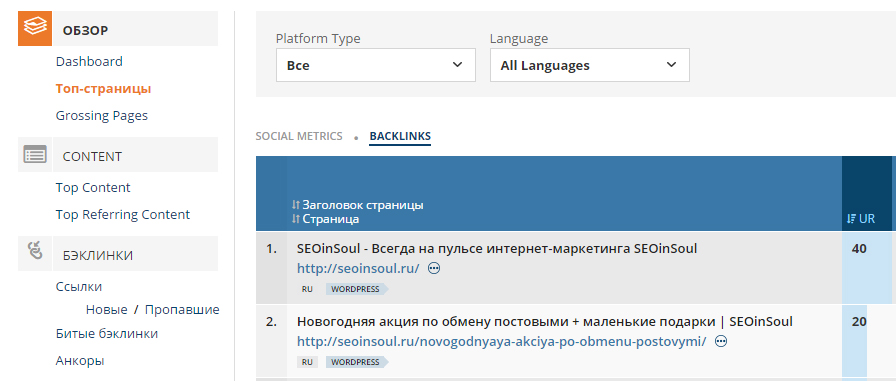Click row number 1.

coord(271,248)
